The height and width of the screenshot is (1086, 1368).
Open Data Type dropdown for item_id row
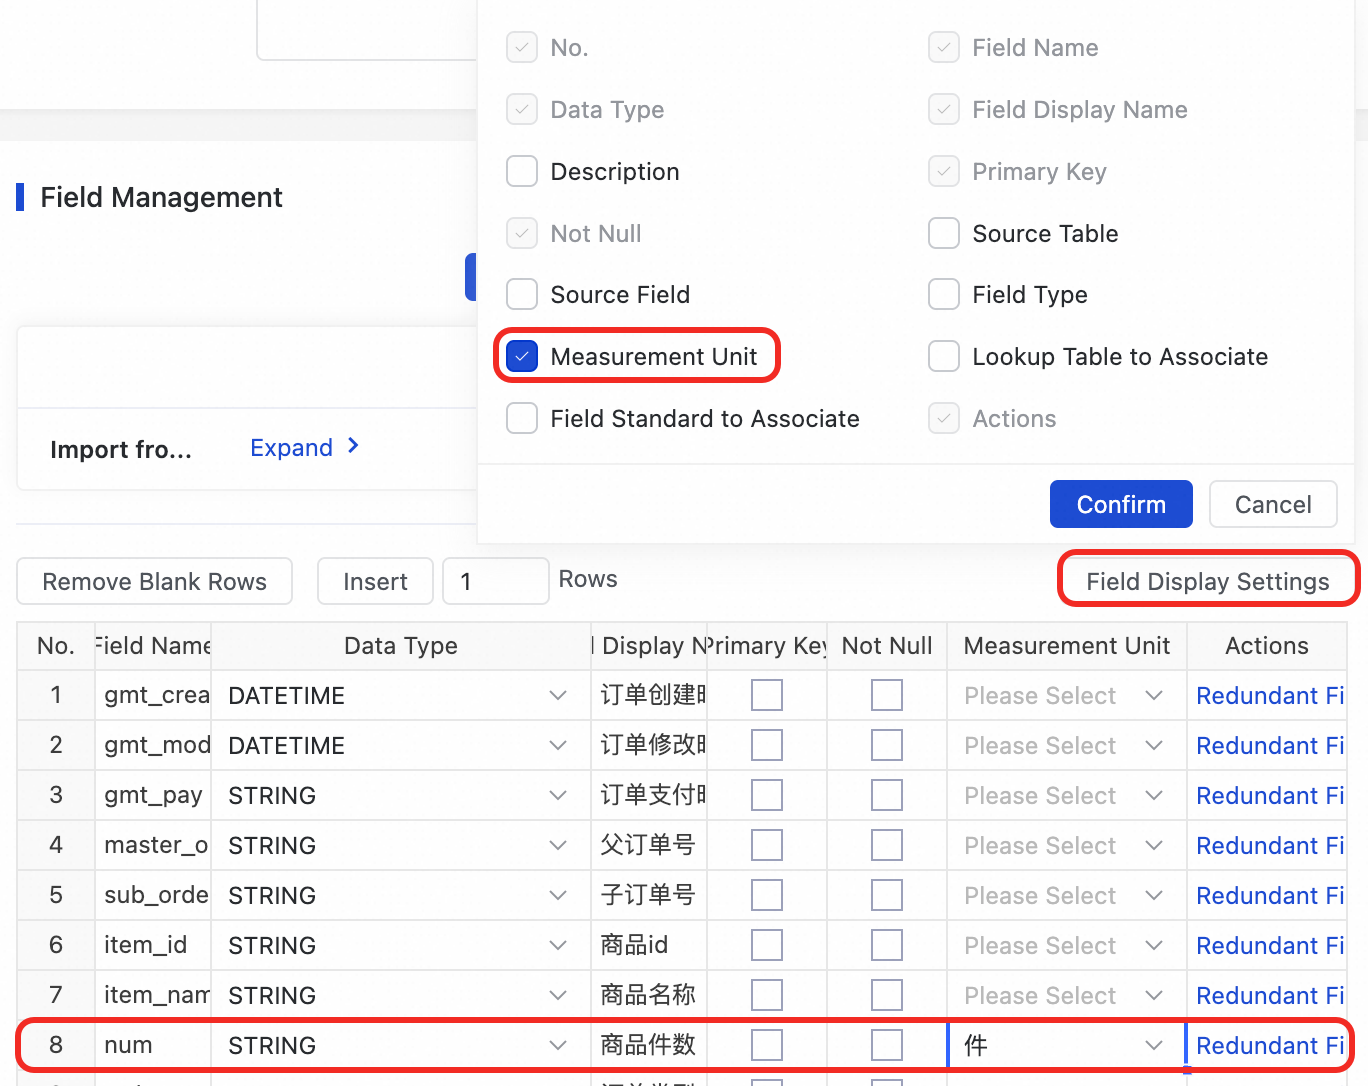coord(400,945)
